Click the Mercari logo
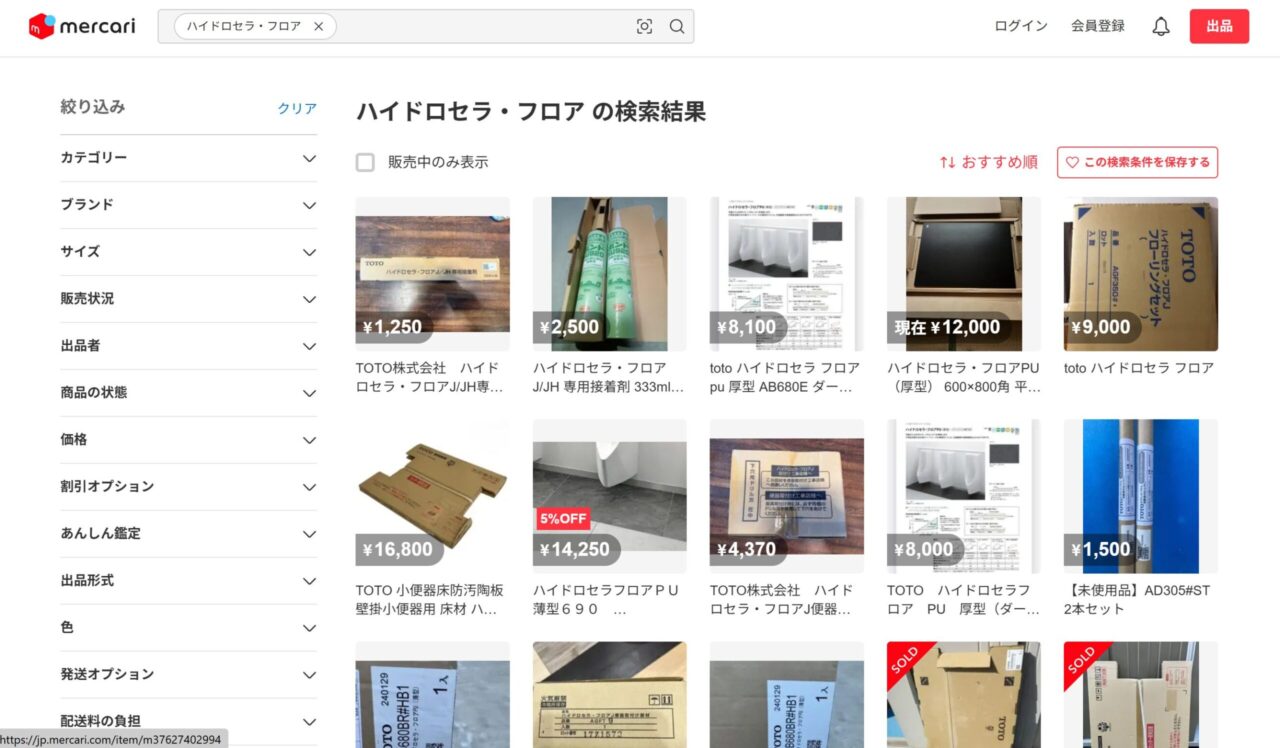This screenshot has height=748, width=1280. [x=82, y=27]
